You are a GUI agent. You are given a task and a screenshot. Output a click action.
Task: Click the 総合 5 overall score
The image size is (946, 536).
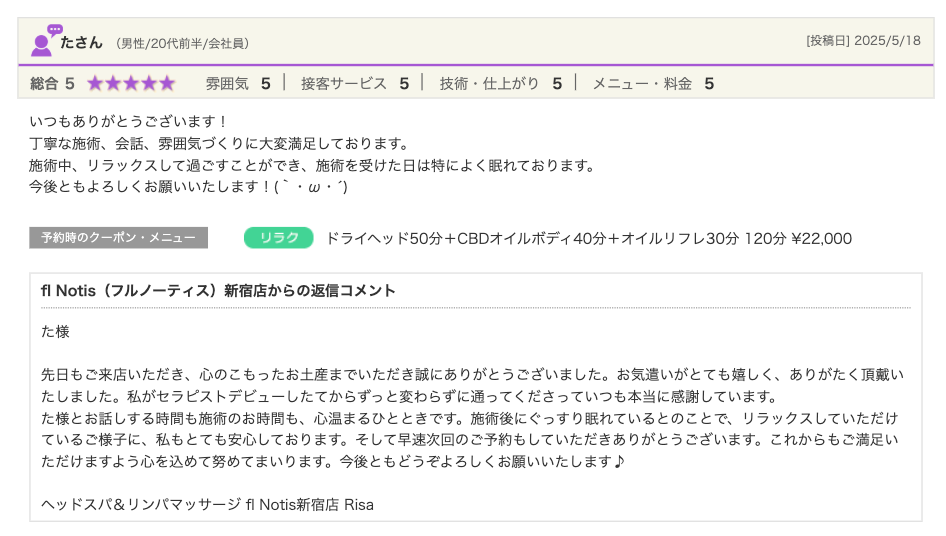pyautogui.click(x=52, y=83)
